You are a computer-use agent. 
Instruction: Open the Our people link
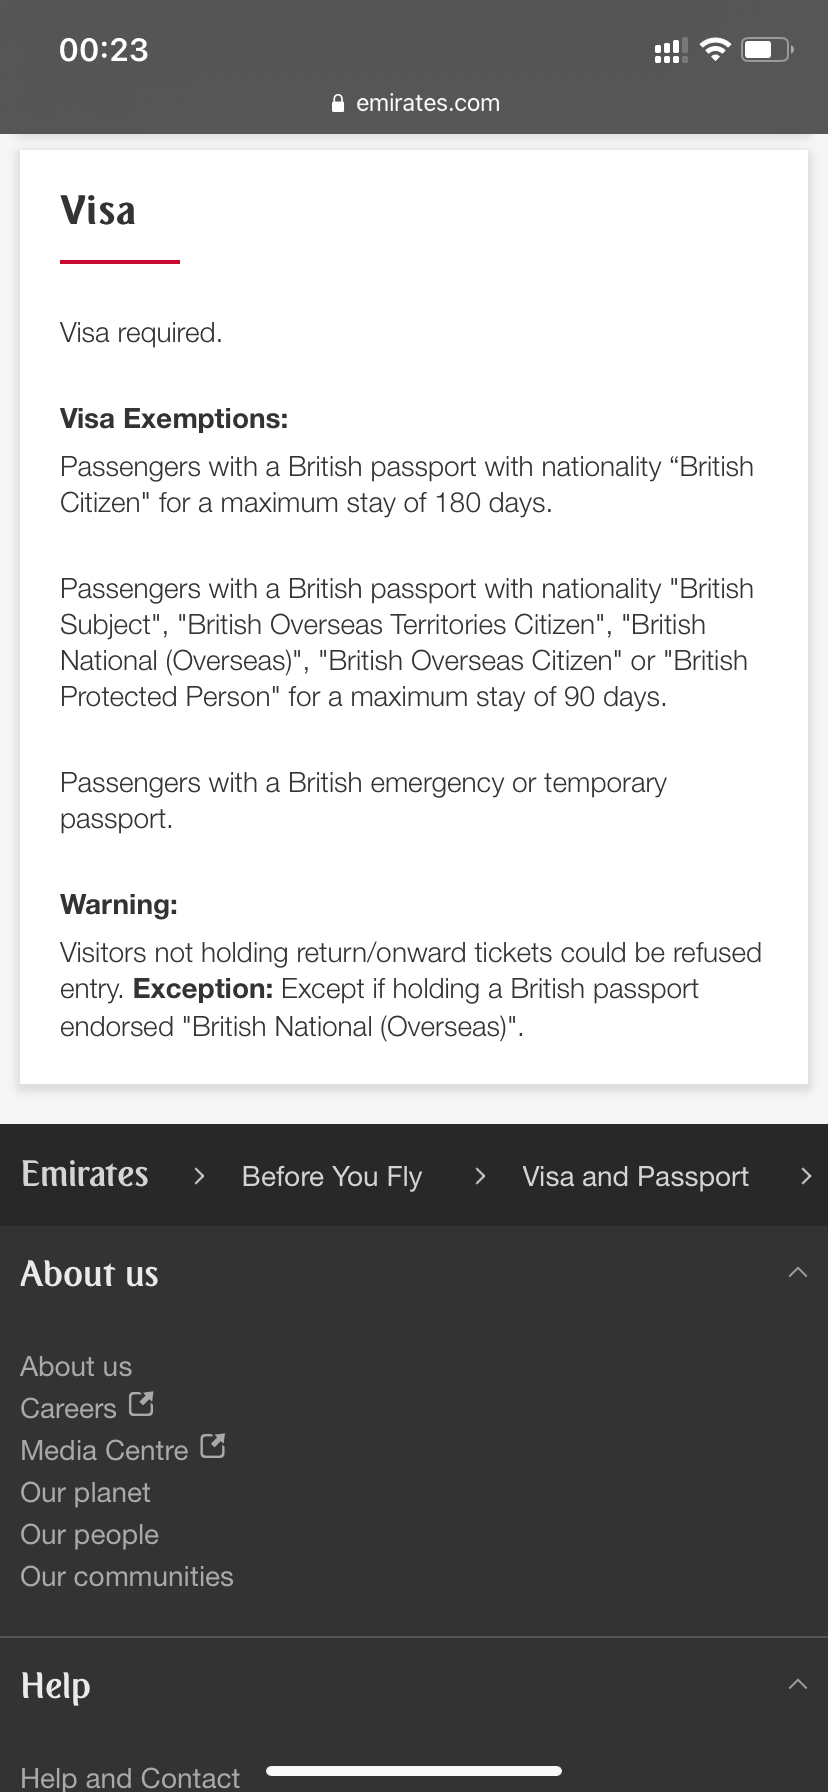pyautogui.click(x=89, y=1534)
